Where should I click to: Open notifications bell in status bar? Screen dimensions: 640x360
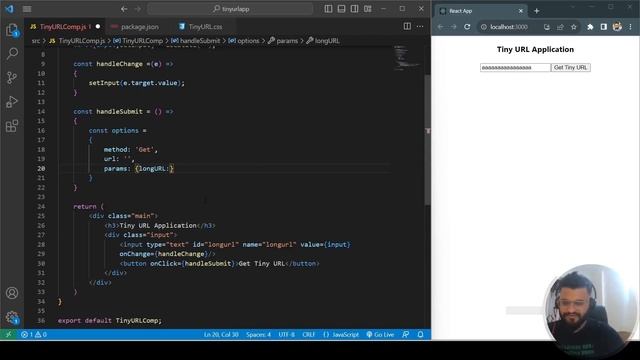tap(420, 335)
